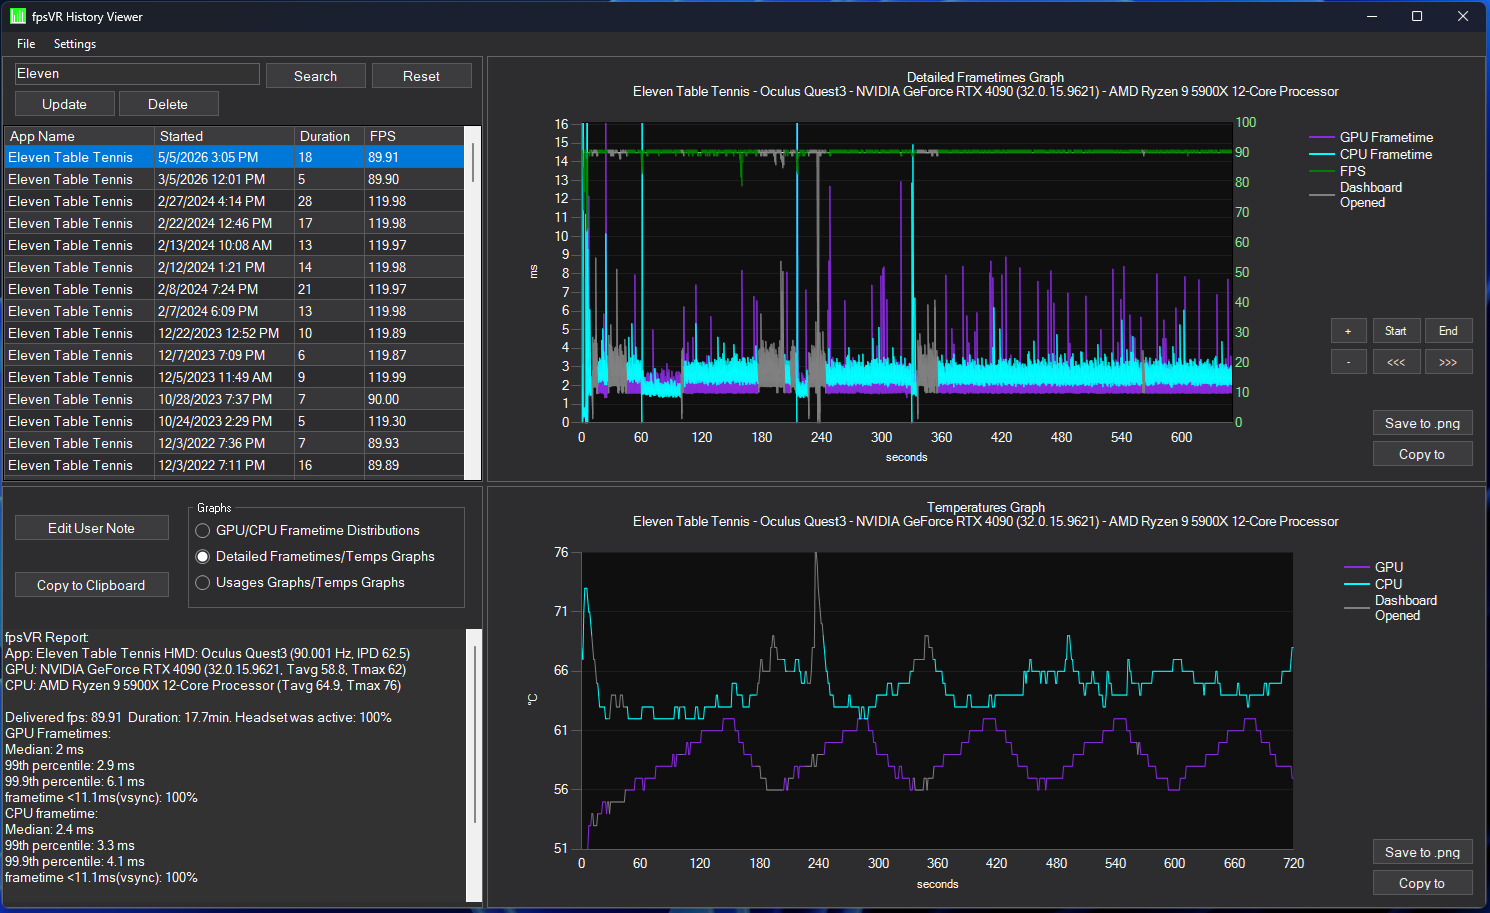This screenshot has height=913, width=1490.
Task: Minimize the fpsVR History Viewer window
Action: click(1371, 16)
